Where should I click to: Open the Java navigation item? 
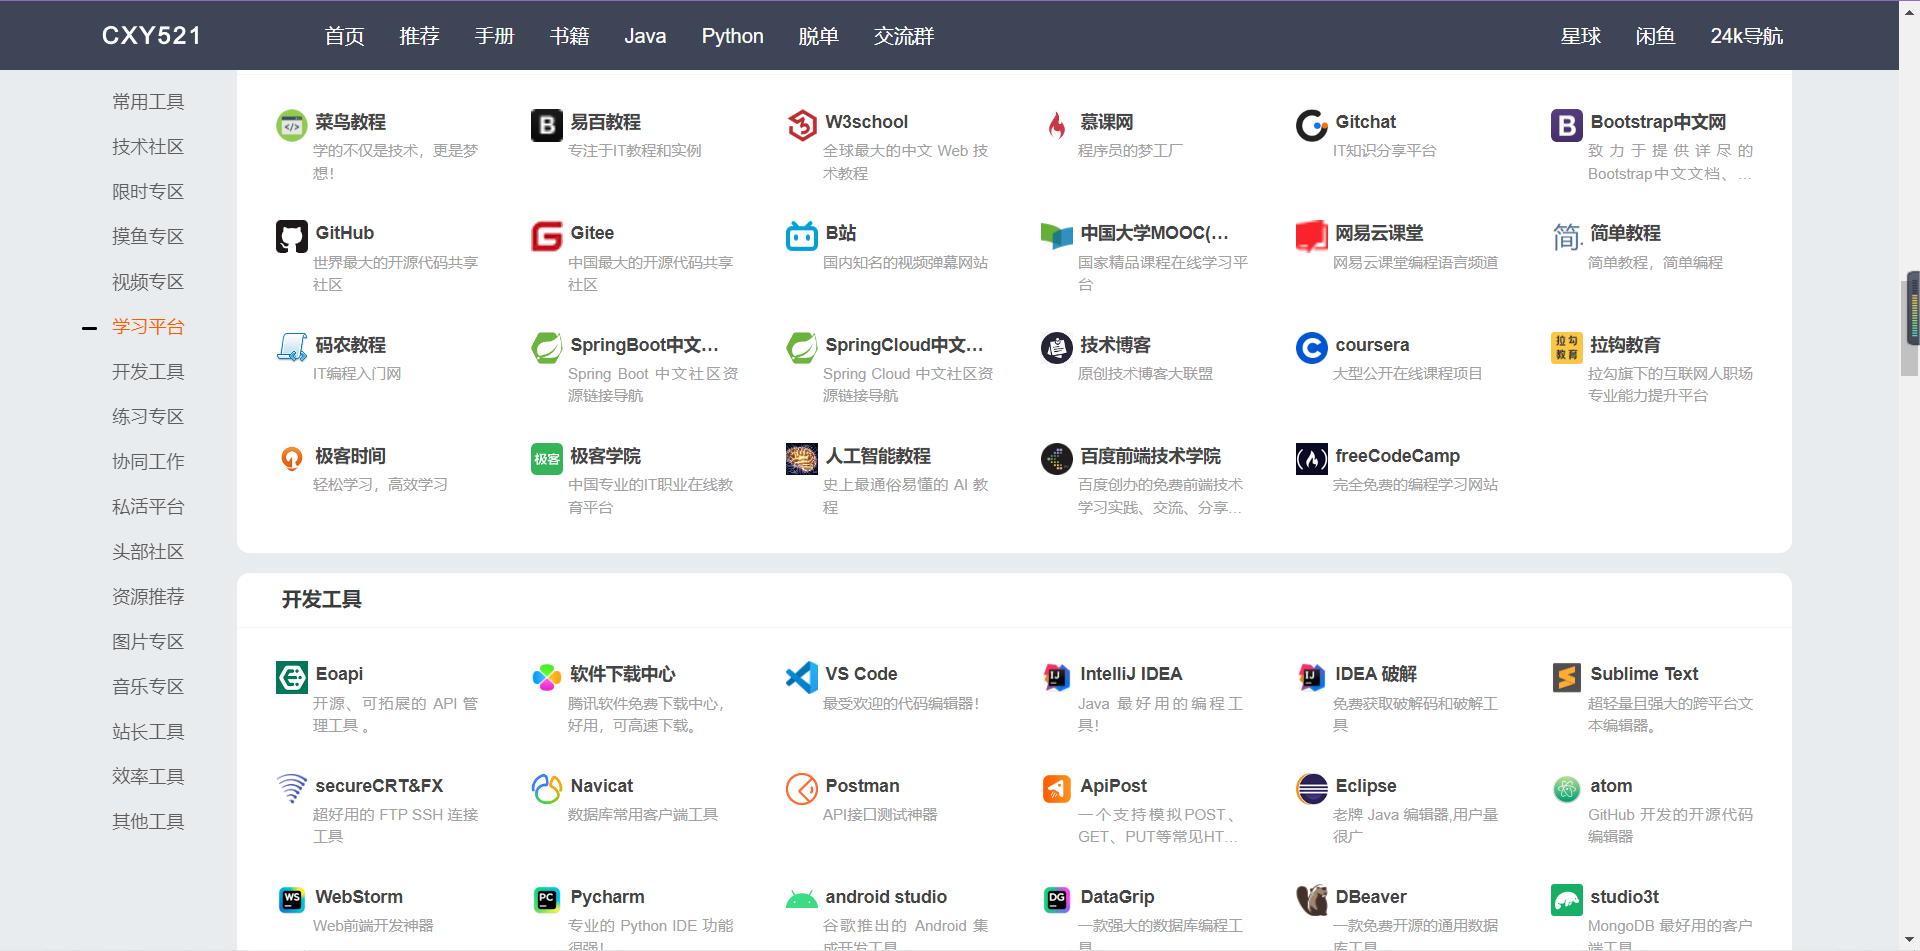645,36
